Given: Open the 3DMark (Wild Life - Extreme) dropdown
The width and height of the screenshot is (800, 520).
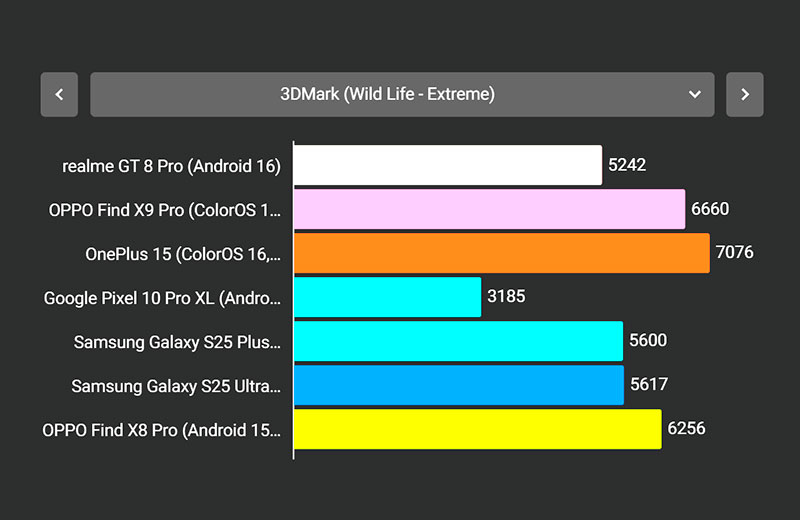Looking at the screenshot, I should 387,95.
